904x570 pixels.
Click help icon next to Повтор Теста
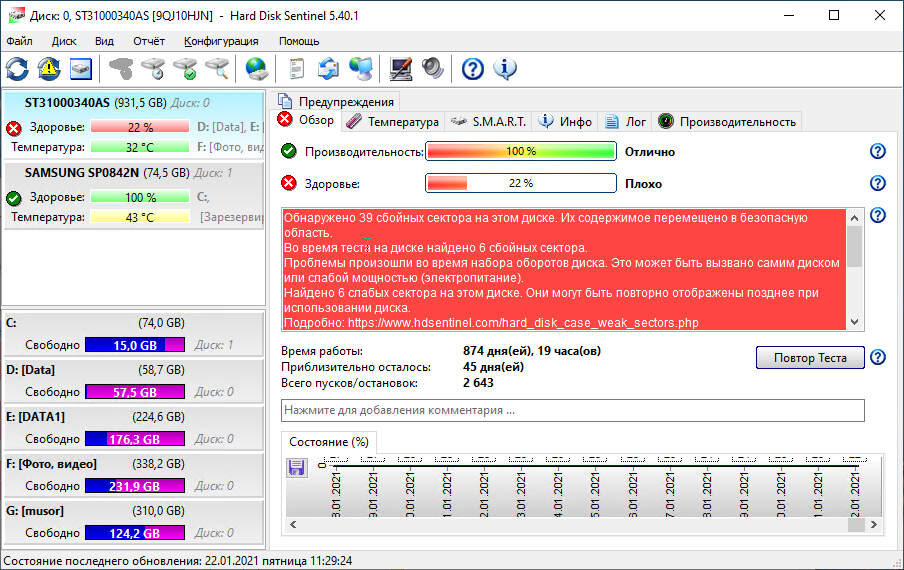[x=877, y=357]
